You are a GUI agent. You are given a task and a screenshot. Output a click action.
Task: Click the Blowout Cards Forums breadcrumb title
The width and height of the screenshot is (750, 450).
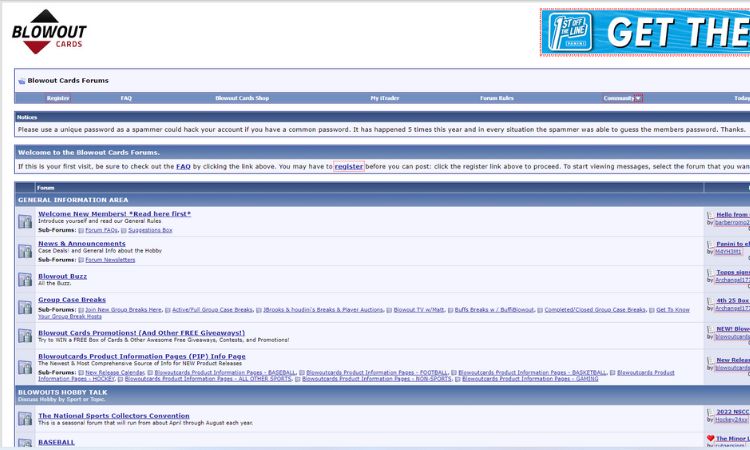pyautogui.click(x=68, y=81)
